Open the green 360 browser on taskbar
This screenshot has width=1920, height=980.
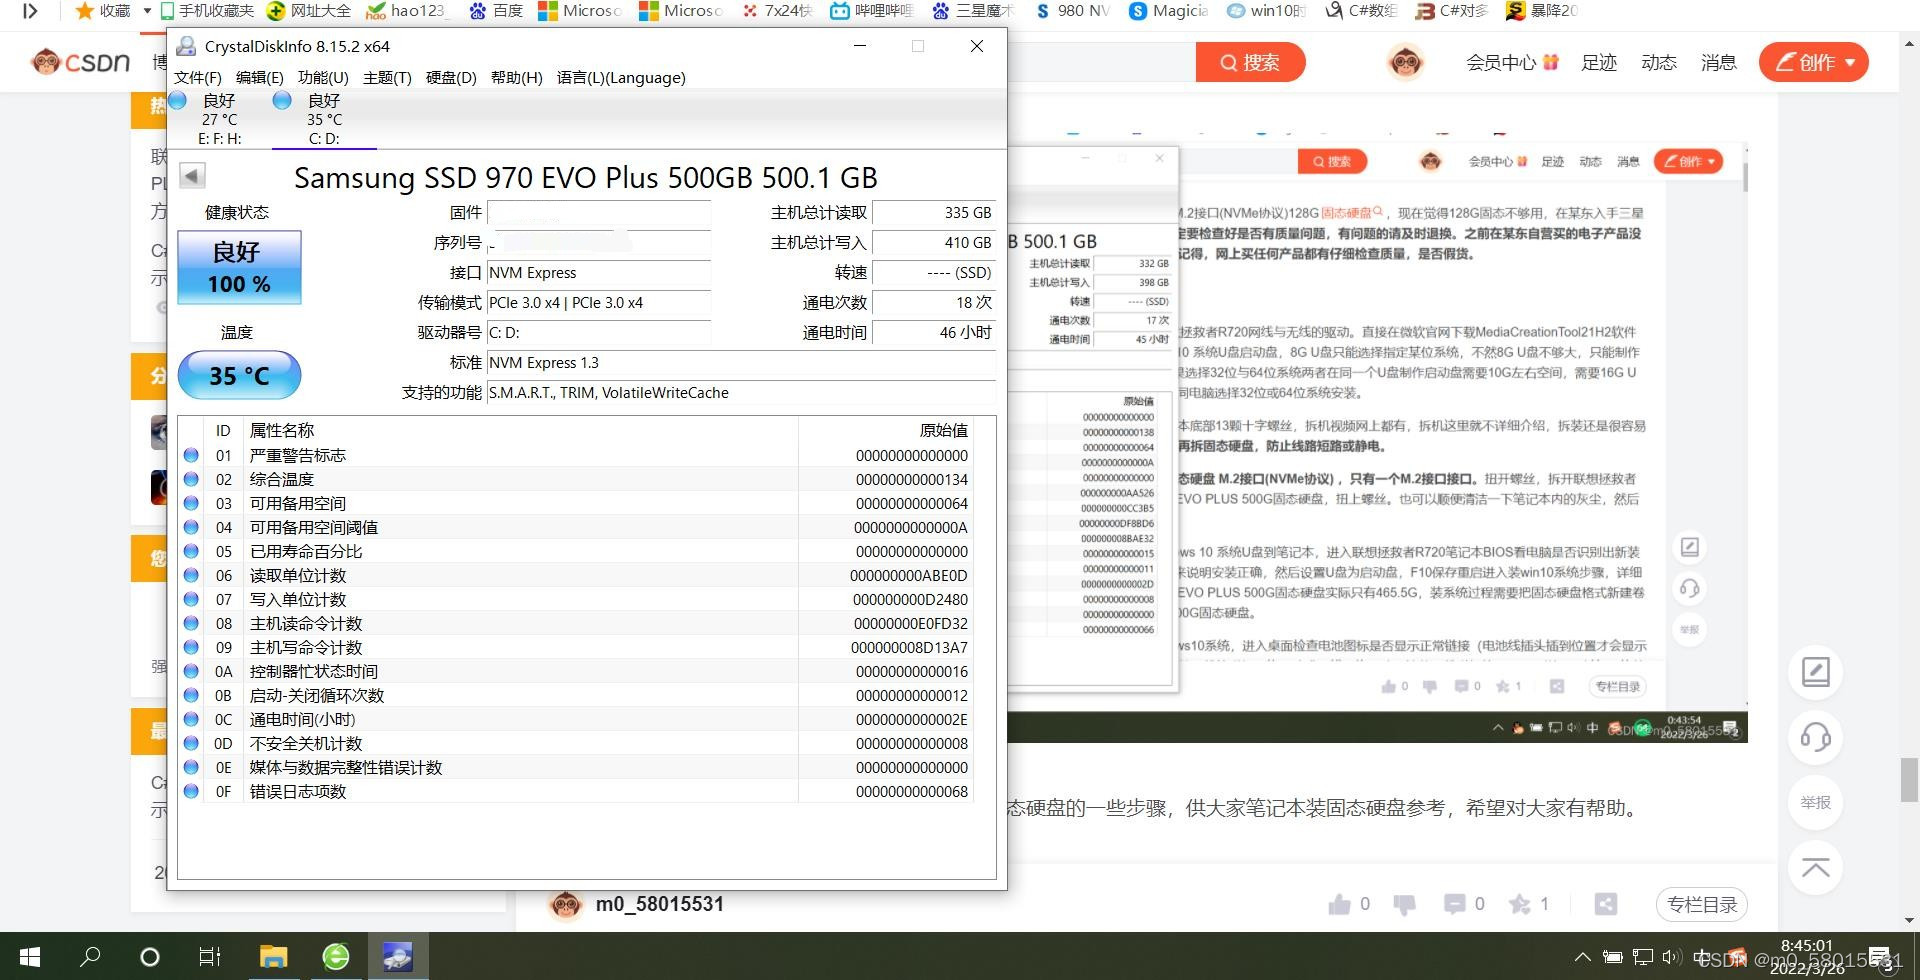click(x=336, y=957)
